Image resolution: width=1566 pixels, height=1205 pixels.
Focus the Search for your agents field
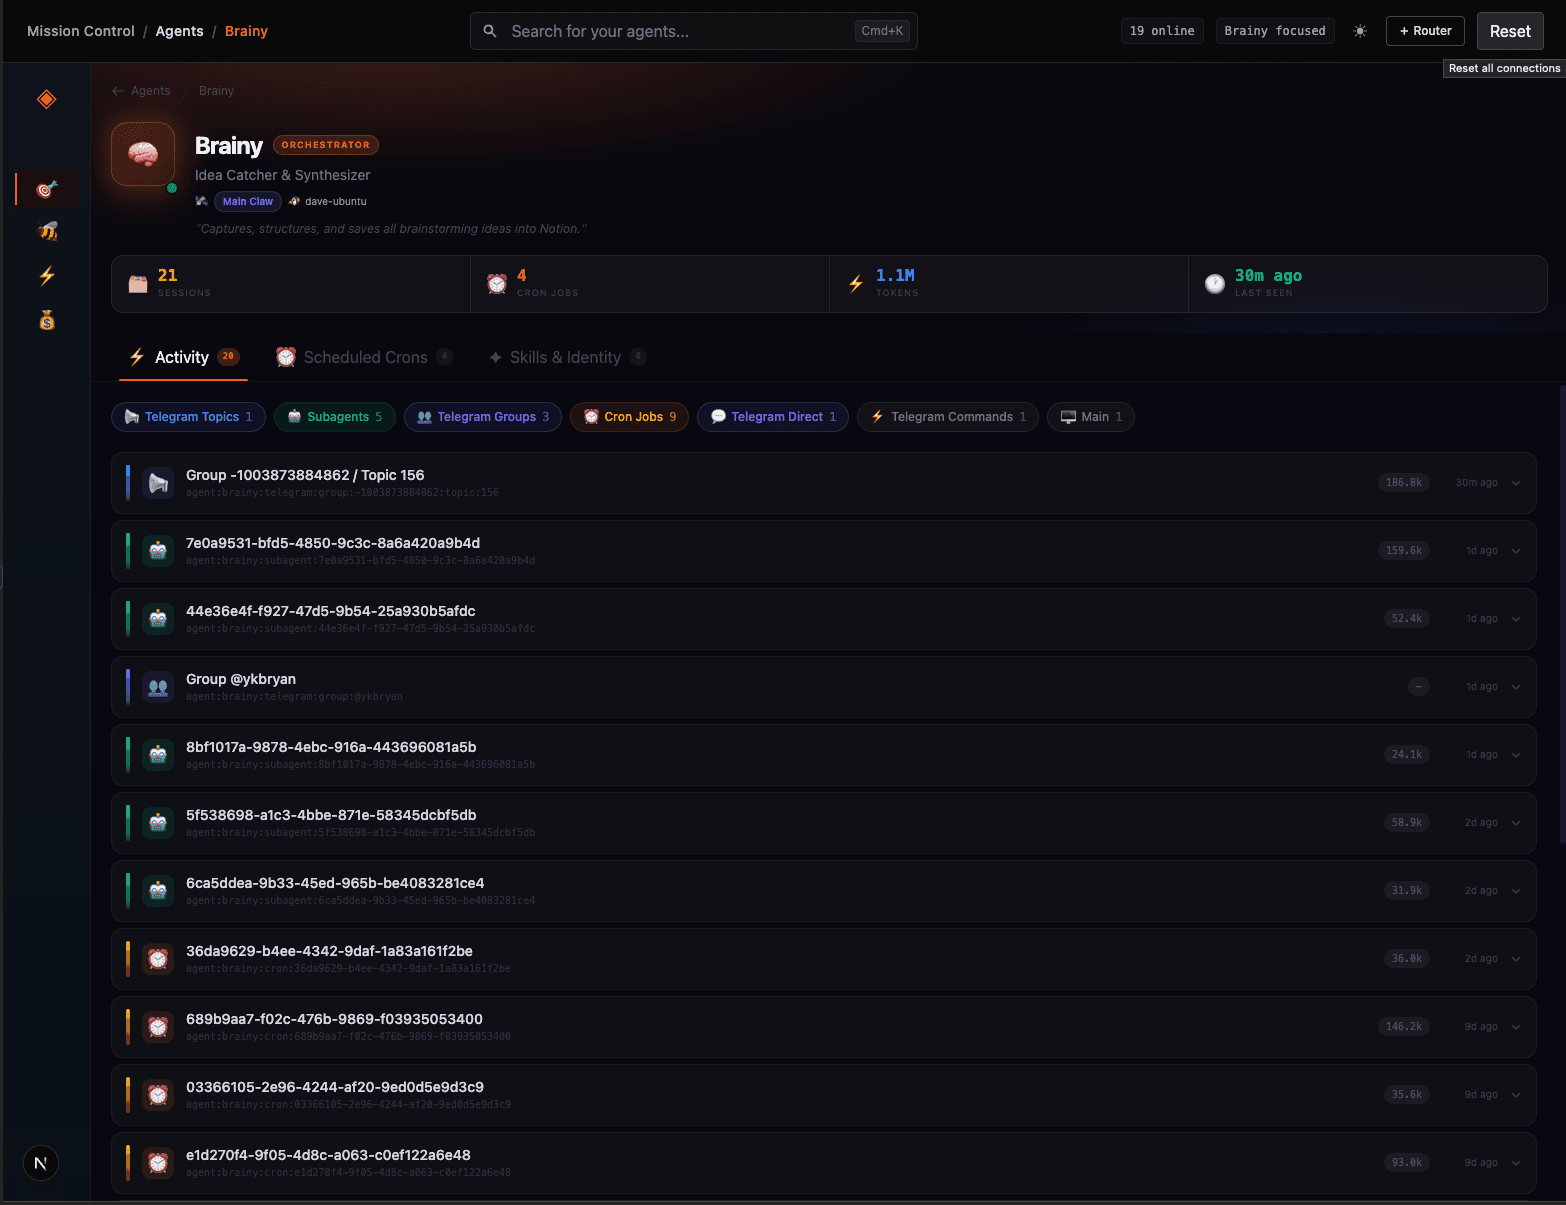(x=694, y=31)
